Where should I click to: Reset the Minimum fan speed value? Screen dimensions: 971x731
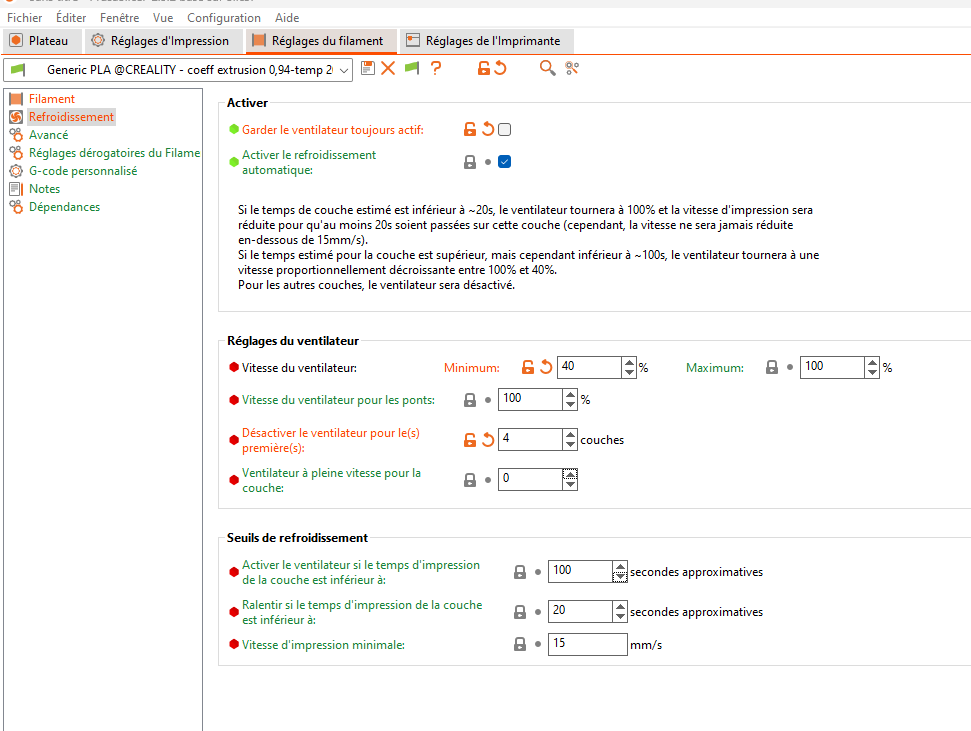546,367
